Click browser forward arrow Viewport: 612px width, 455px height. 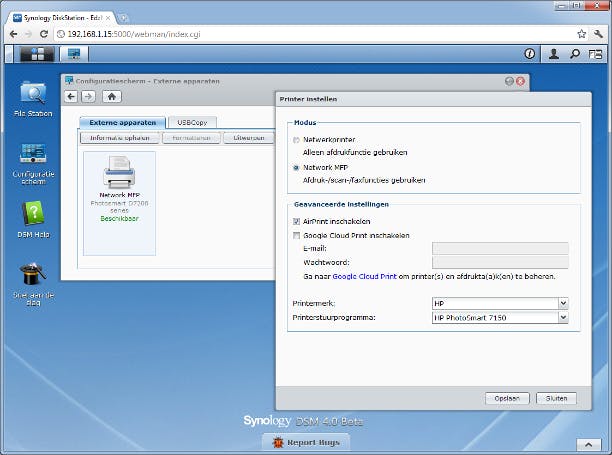tap(28, 34)
